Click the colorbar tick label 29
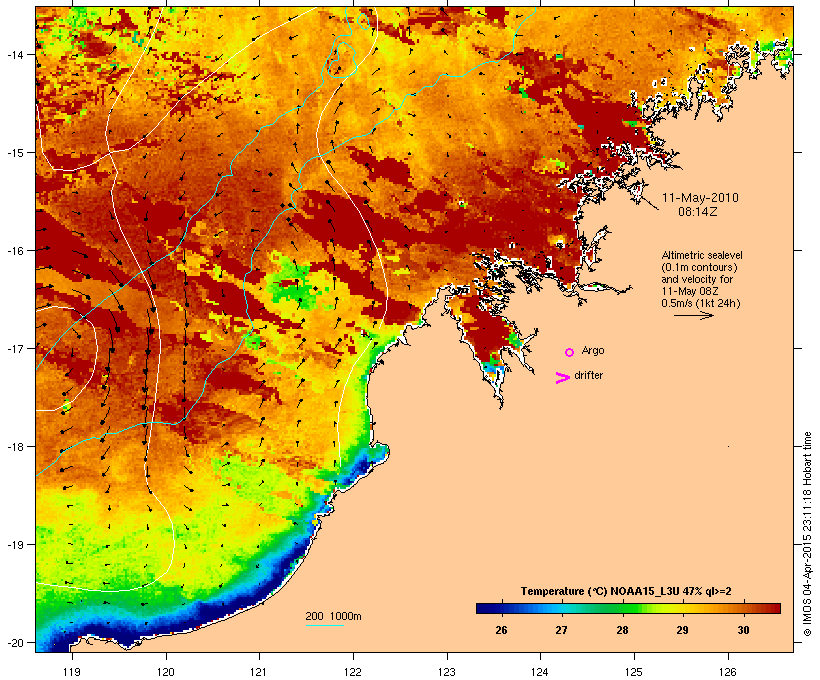Viewport: 820px width, 680px height. pos(682,630)
